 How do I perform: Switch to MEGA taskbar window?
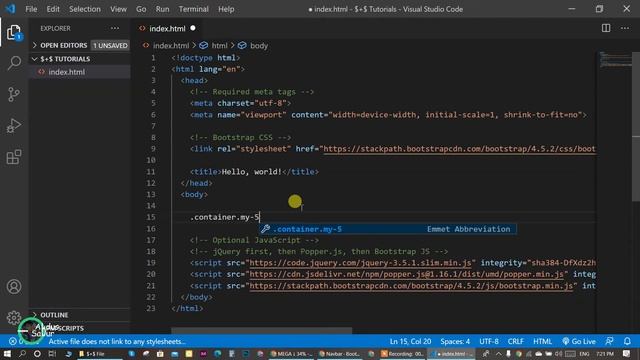[291, 354]
